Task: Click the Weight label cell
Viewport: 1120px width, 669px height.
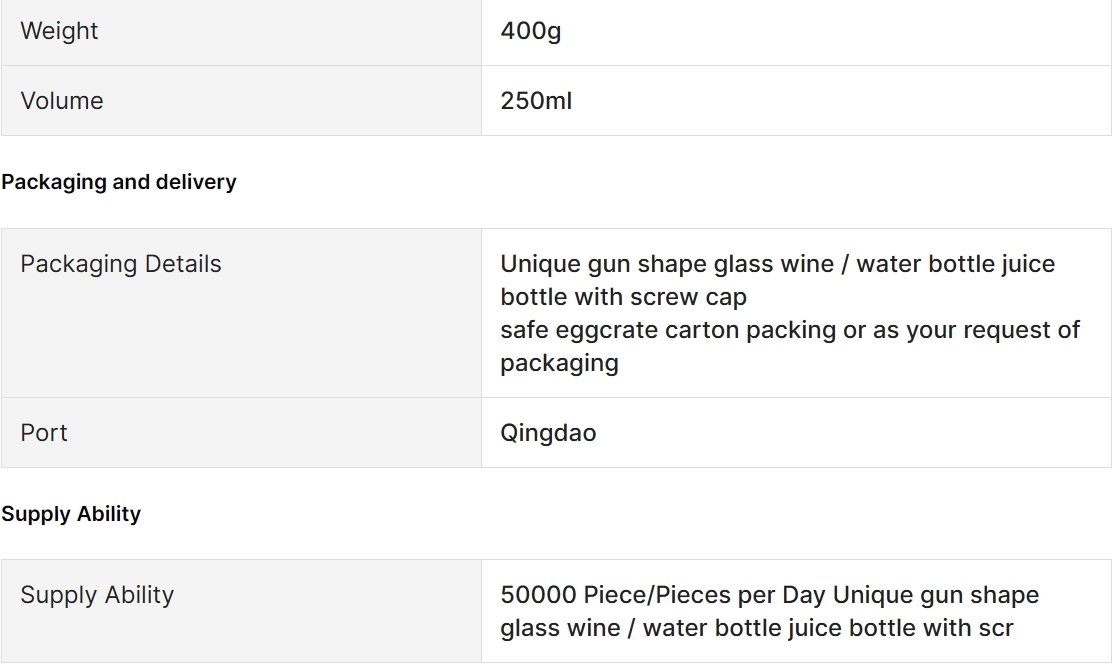Action: (241, 32)
